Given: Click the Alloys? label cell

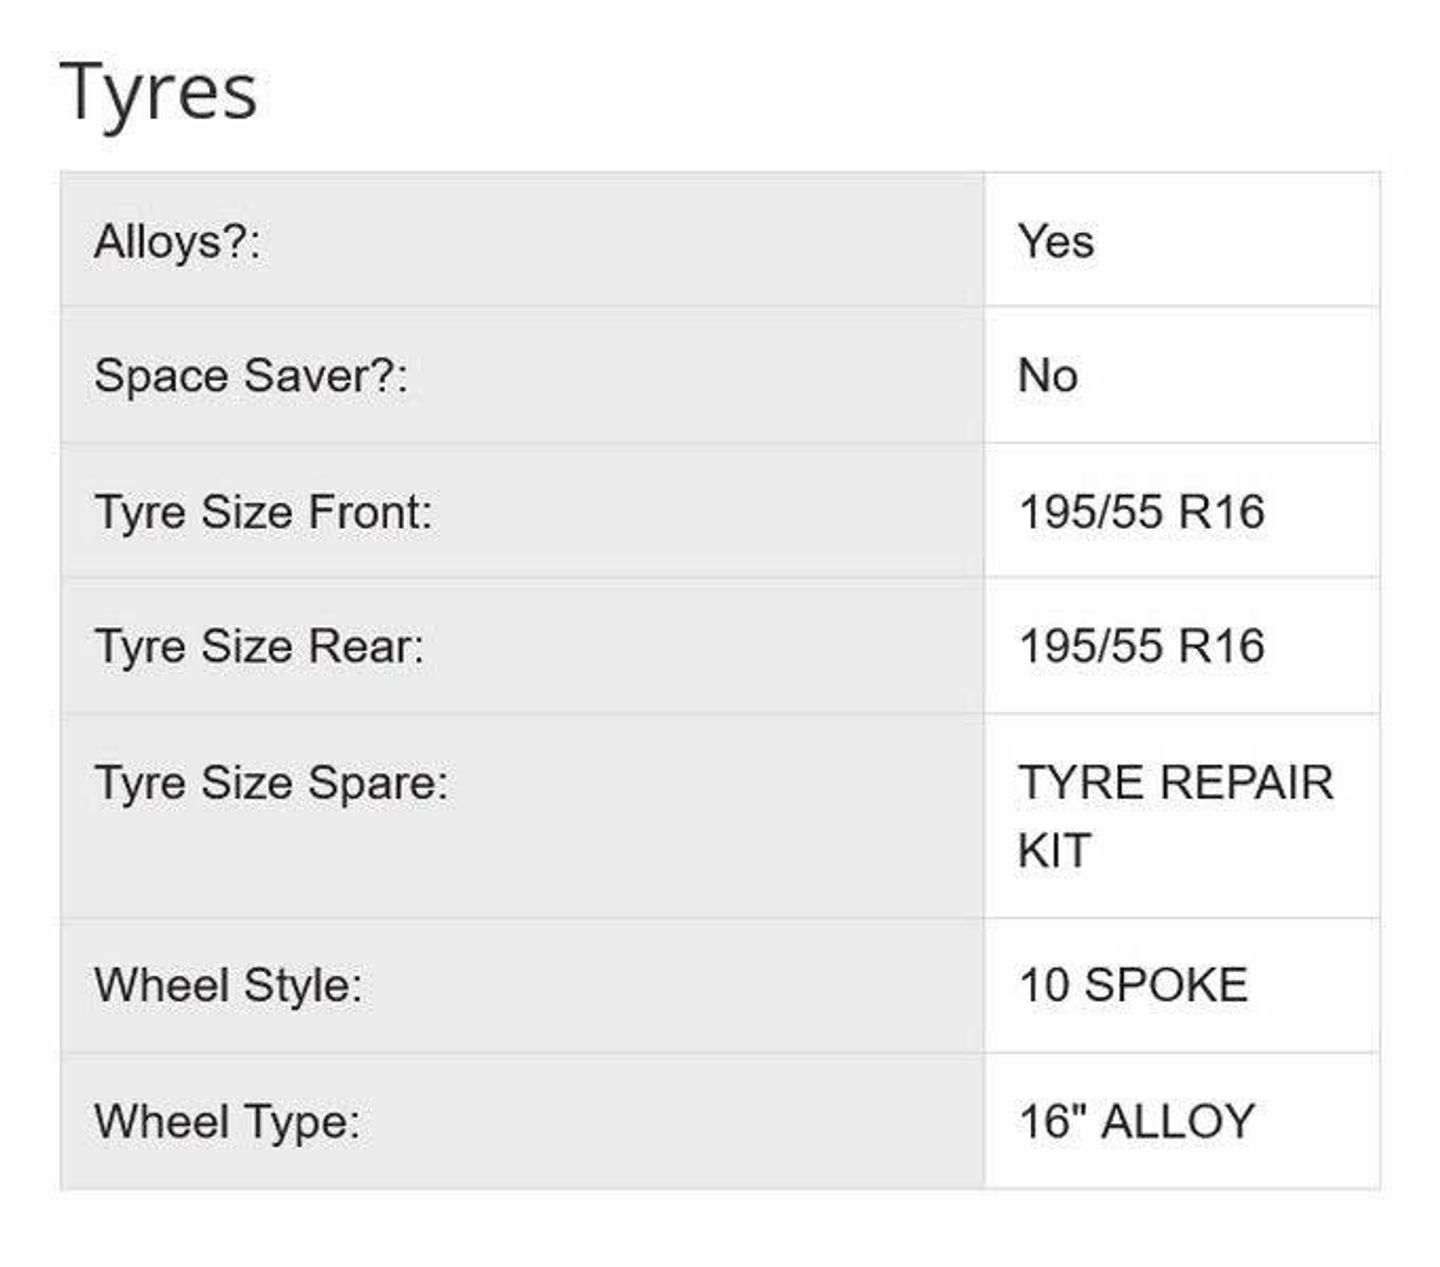Looking at the screenshot, I should (x=177, y=242).
